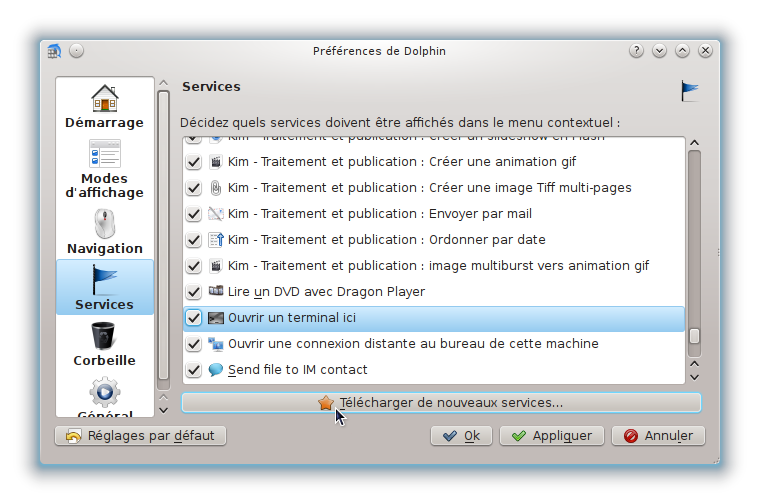Click sidebar scrollbar up arrow at top
760x504 pixels.
[x=164, y=83]
